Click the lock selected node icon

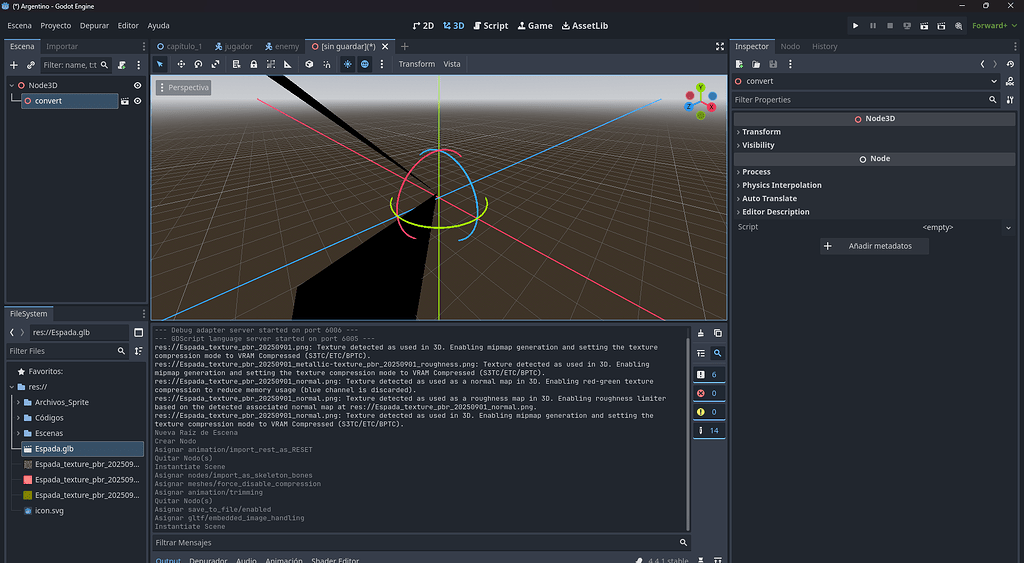[x=253, y=64]
